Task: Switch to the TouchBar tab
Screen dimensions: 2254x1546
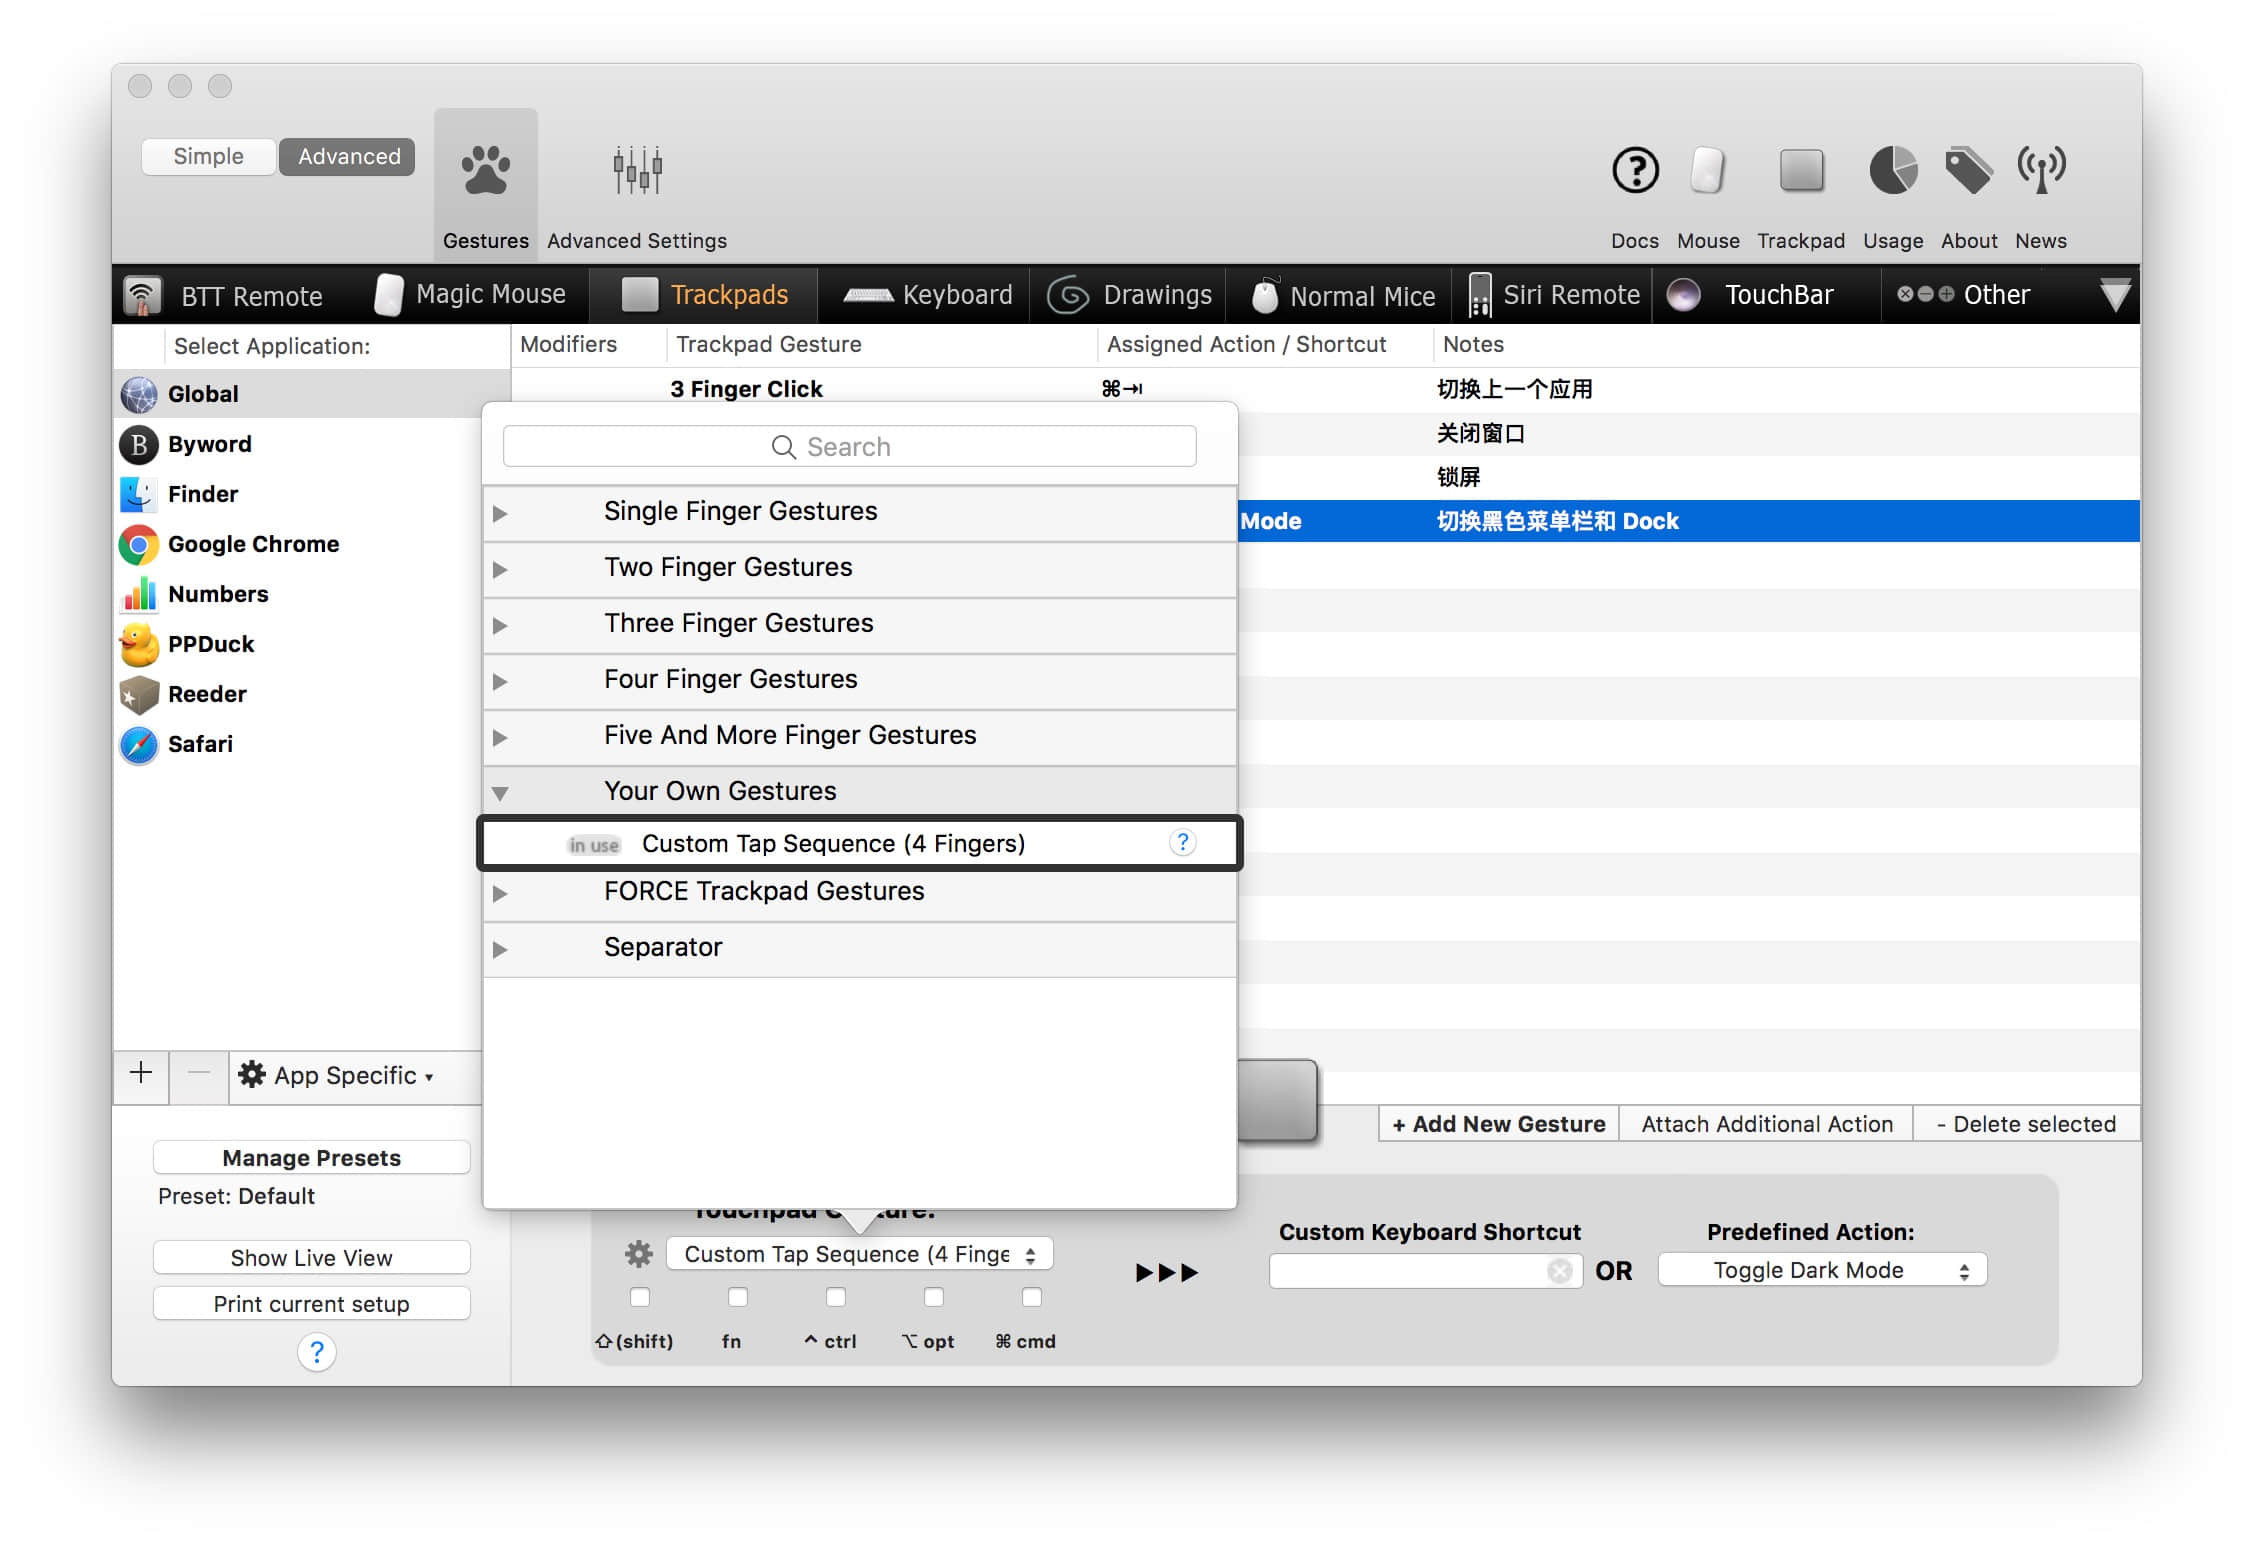Action: (x=1754, y=295)
